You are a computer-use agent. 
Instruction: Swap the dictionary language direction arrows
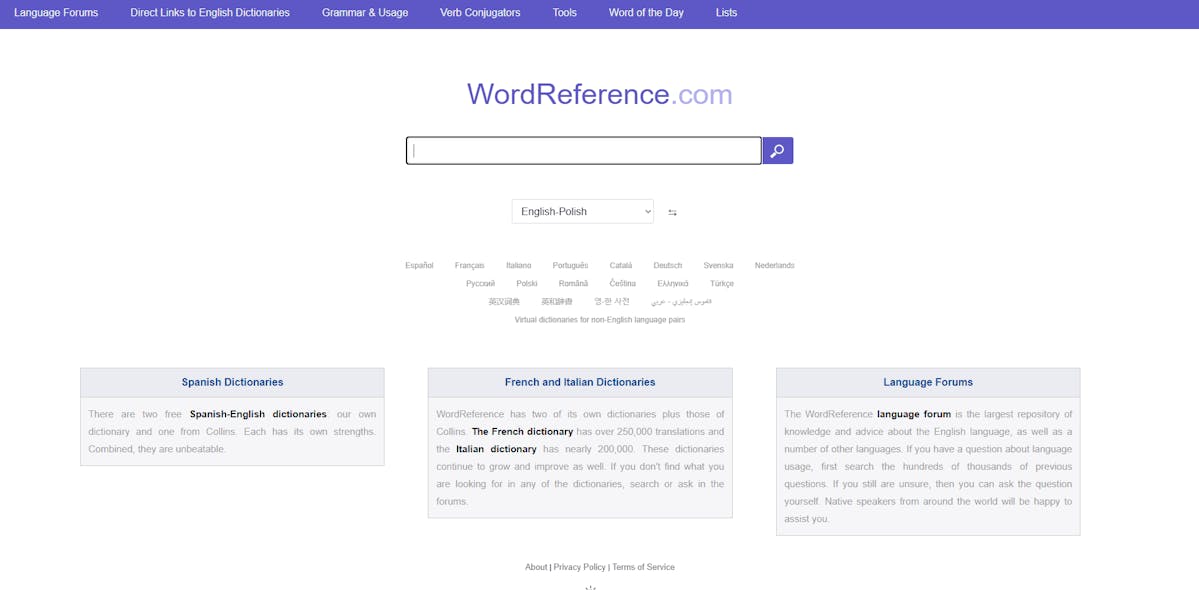(672, 212)
